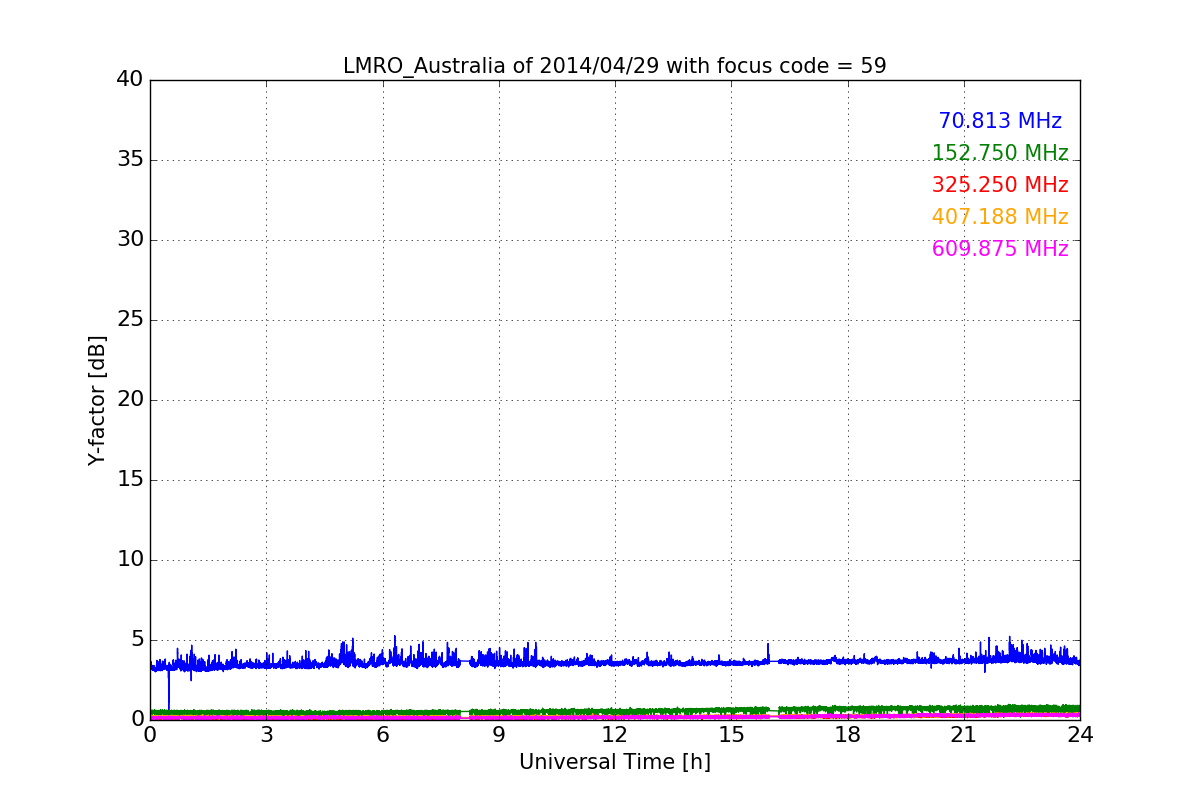Click the 'Universal Time [h]' axis label
The width and height of the screenshot is (1200, 800).
[x=615, y=762]
